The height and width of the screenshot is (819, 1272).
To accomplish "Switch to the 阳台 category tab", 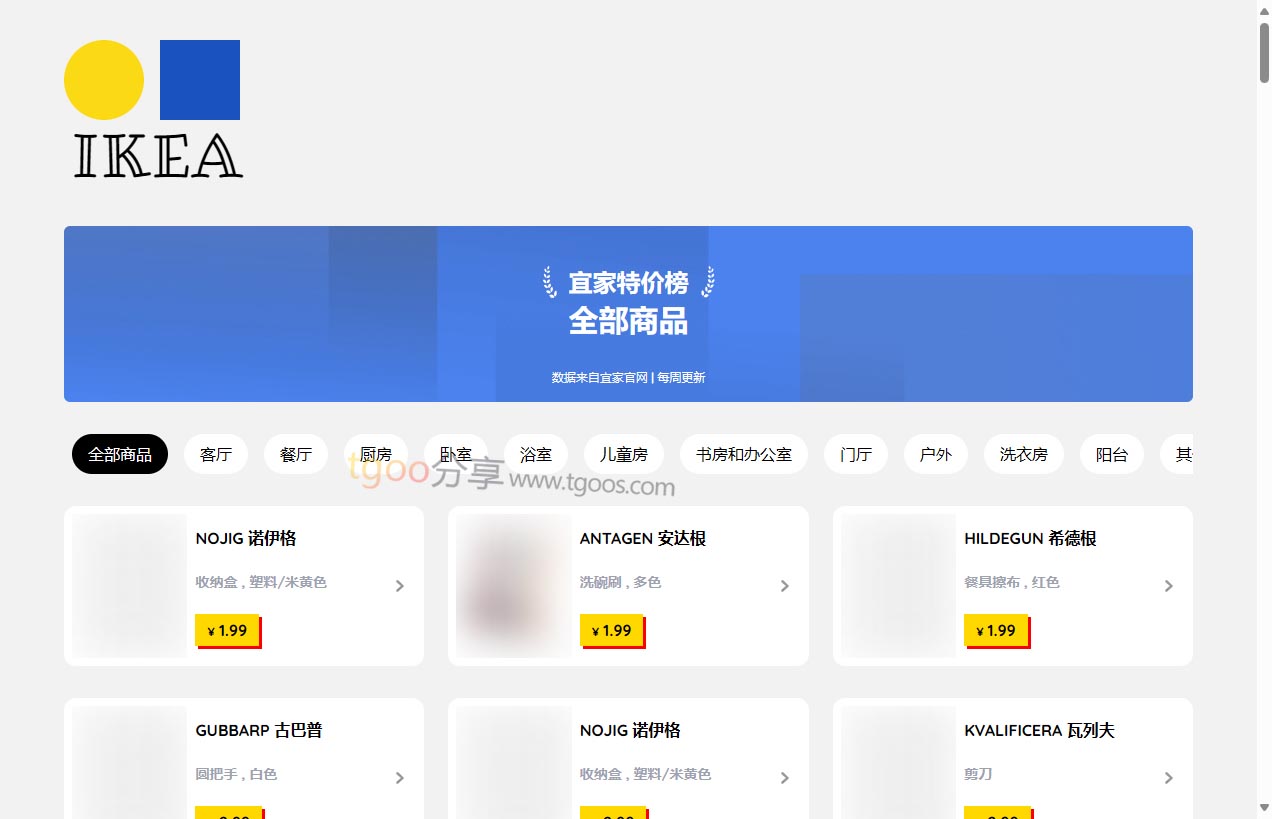I will click(x=1112, y=454).
